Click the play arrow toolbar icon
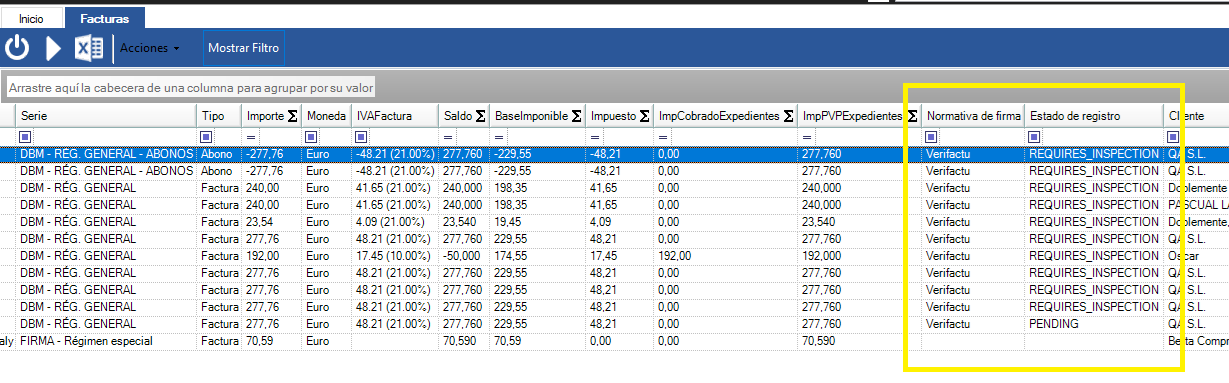The height and width of the screenshot is (383, 1229). (53, 47)
